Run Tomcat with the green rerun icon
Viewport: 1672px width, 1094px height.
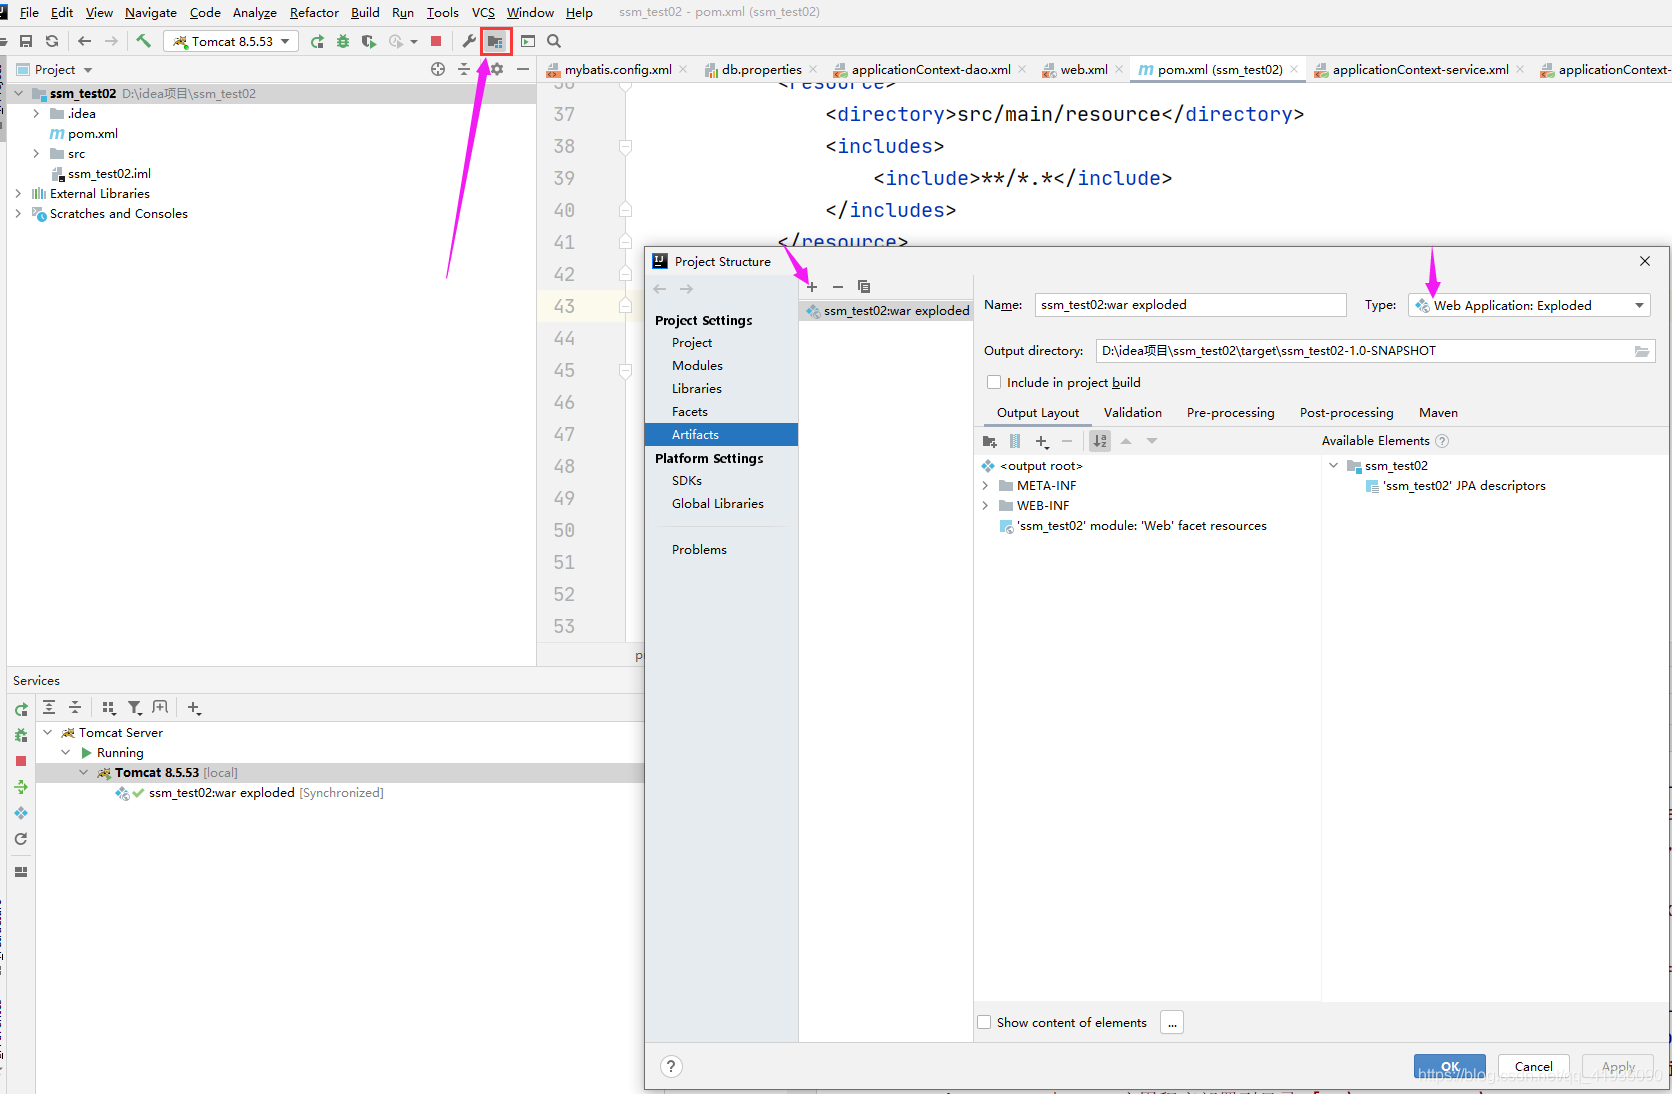click(x=317, y=41)
